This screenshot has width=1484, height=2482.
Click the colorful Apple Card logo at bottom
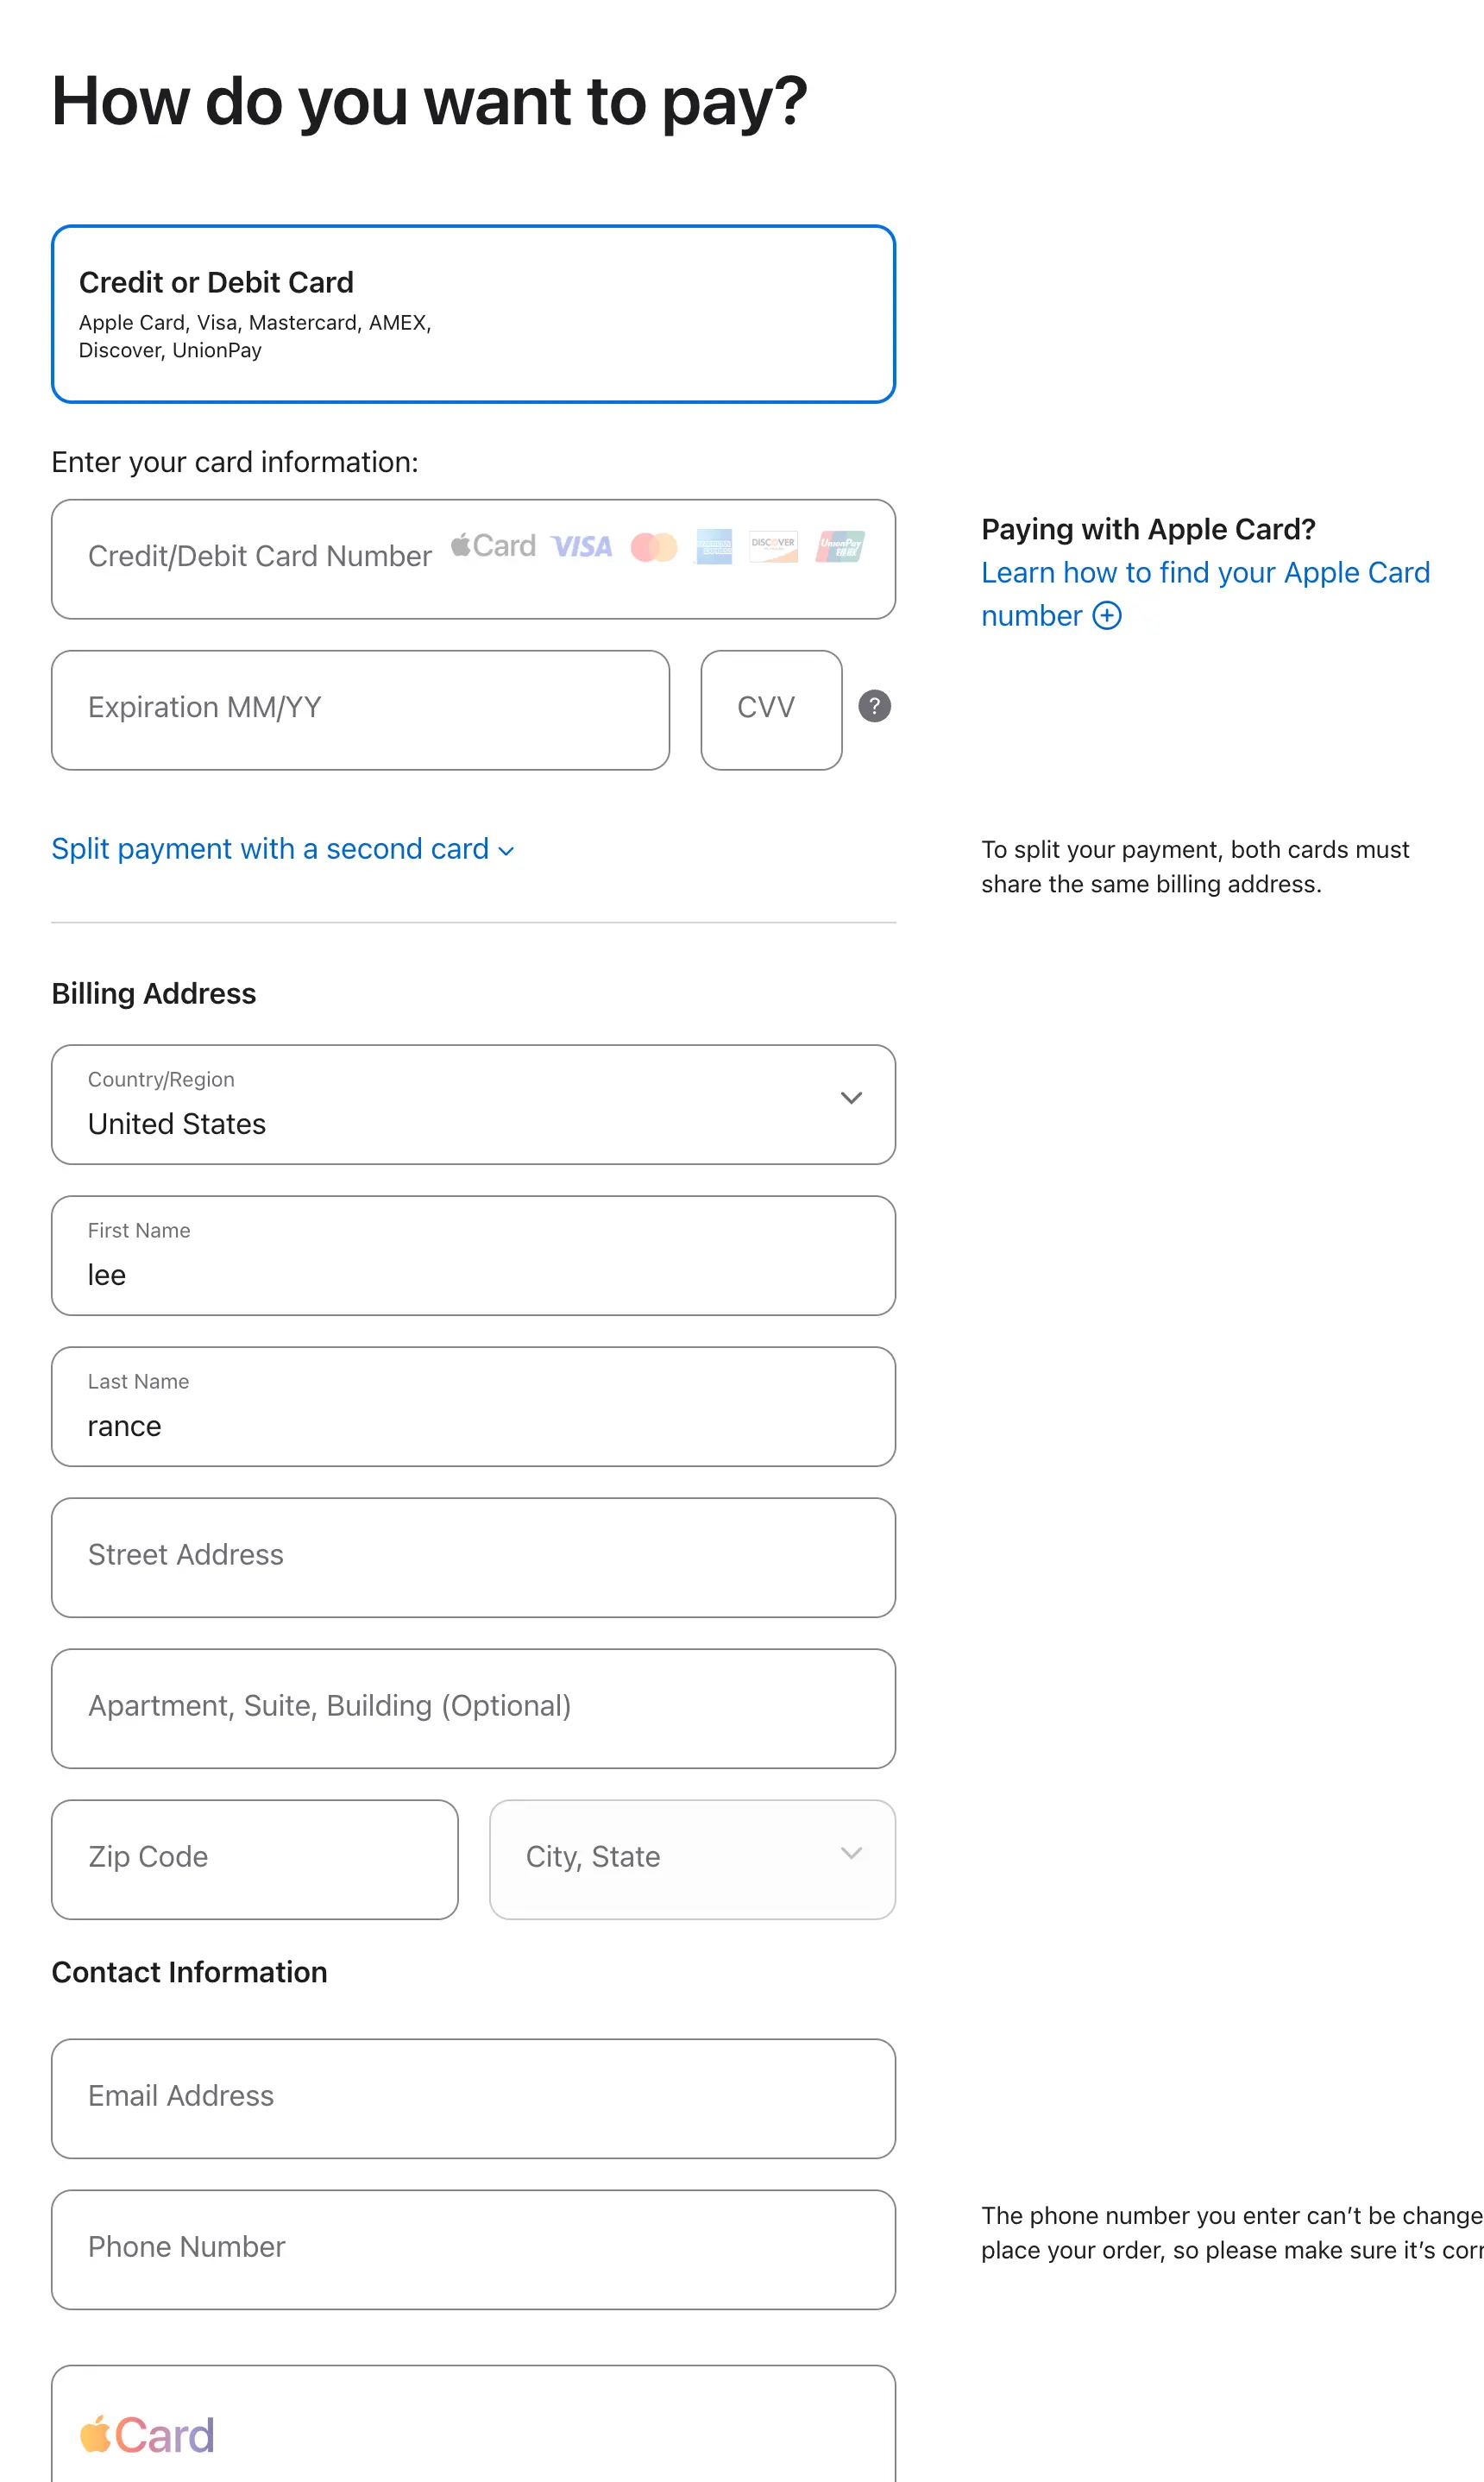[x=147, y=2434]
